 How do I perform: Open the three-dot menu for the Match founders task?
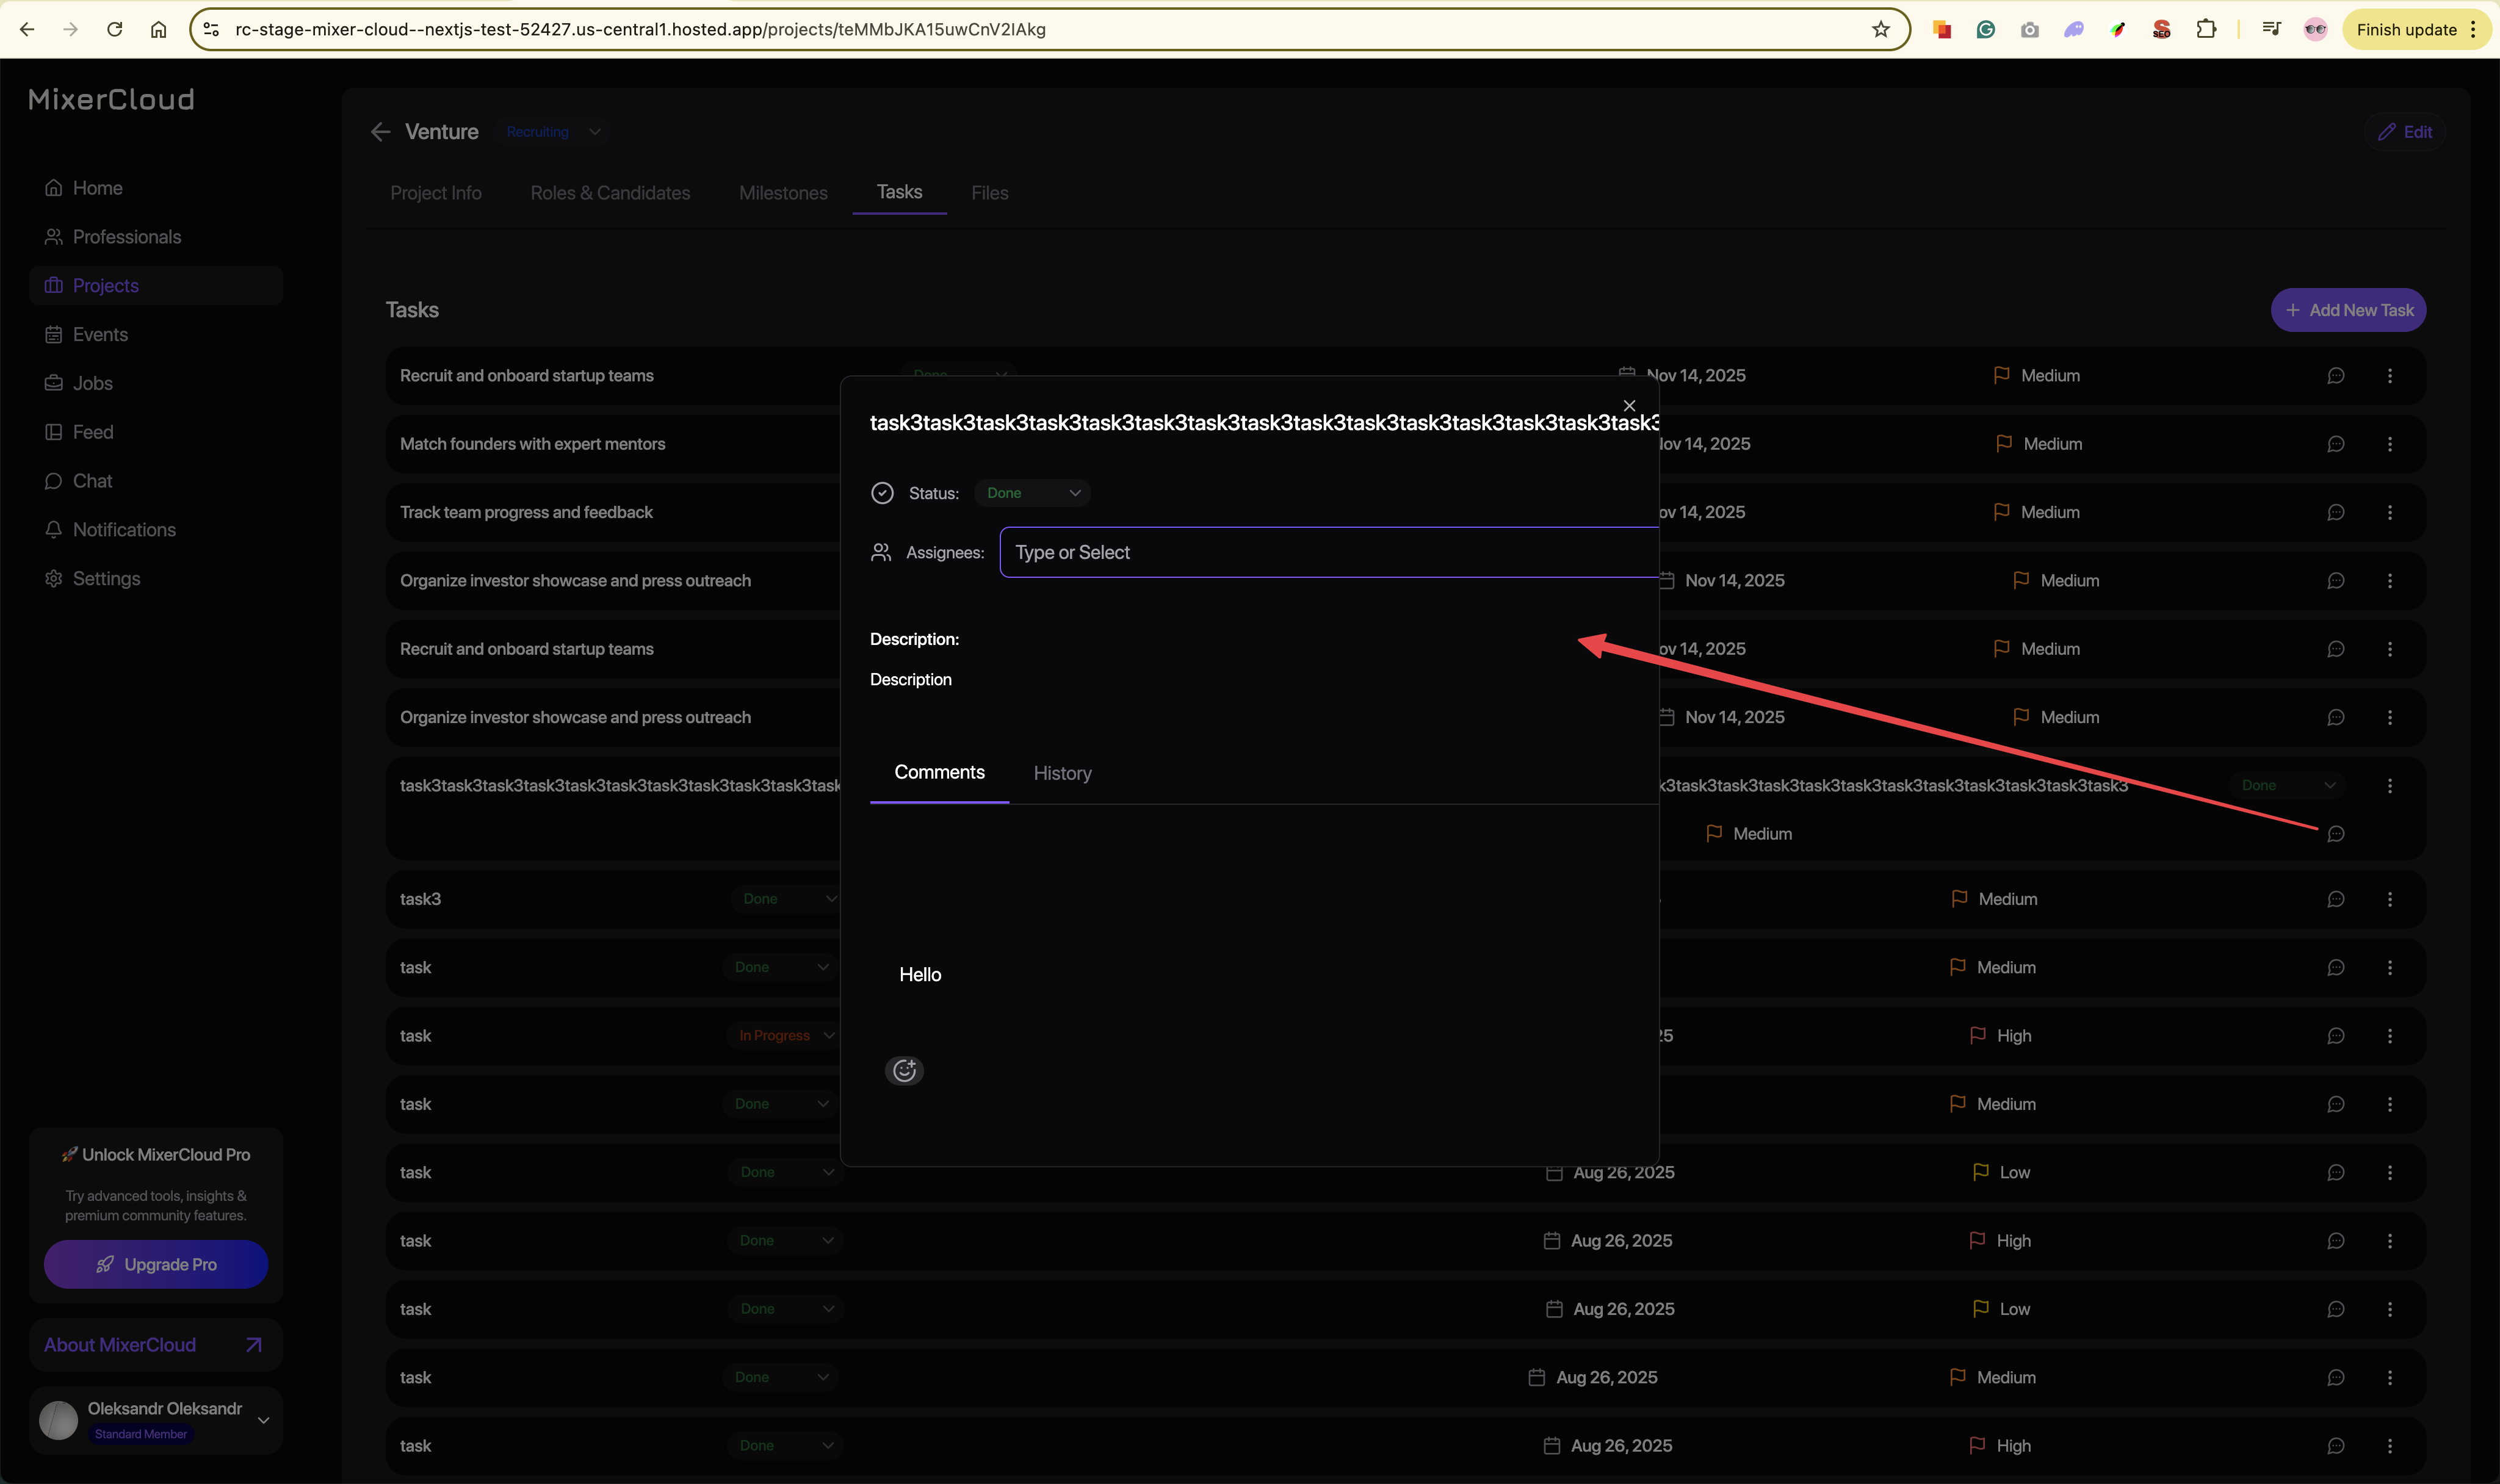[2390, 444]
